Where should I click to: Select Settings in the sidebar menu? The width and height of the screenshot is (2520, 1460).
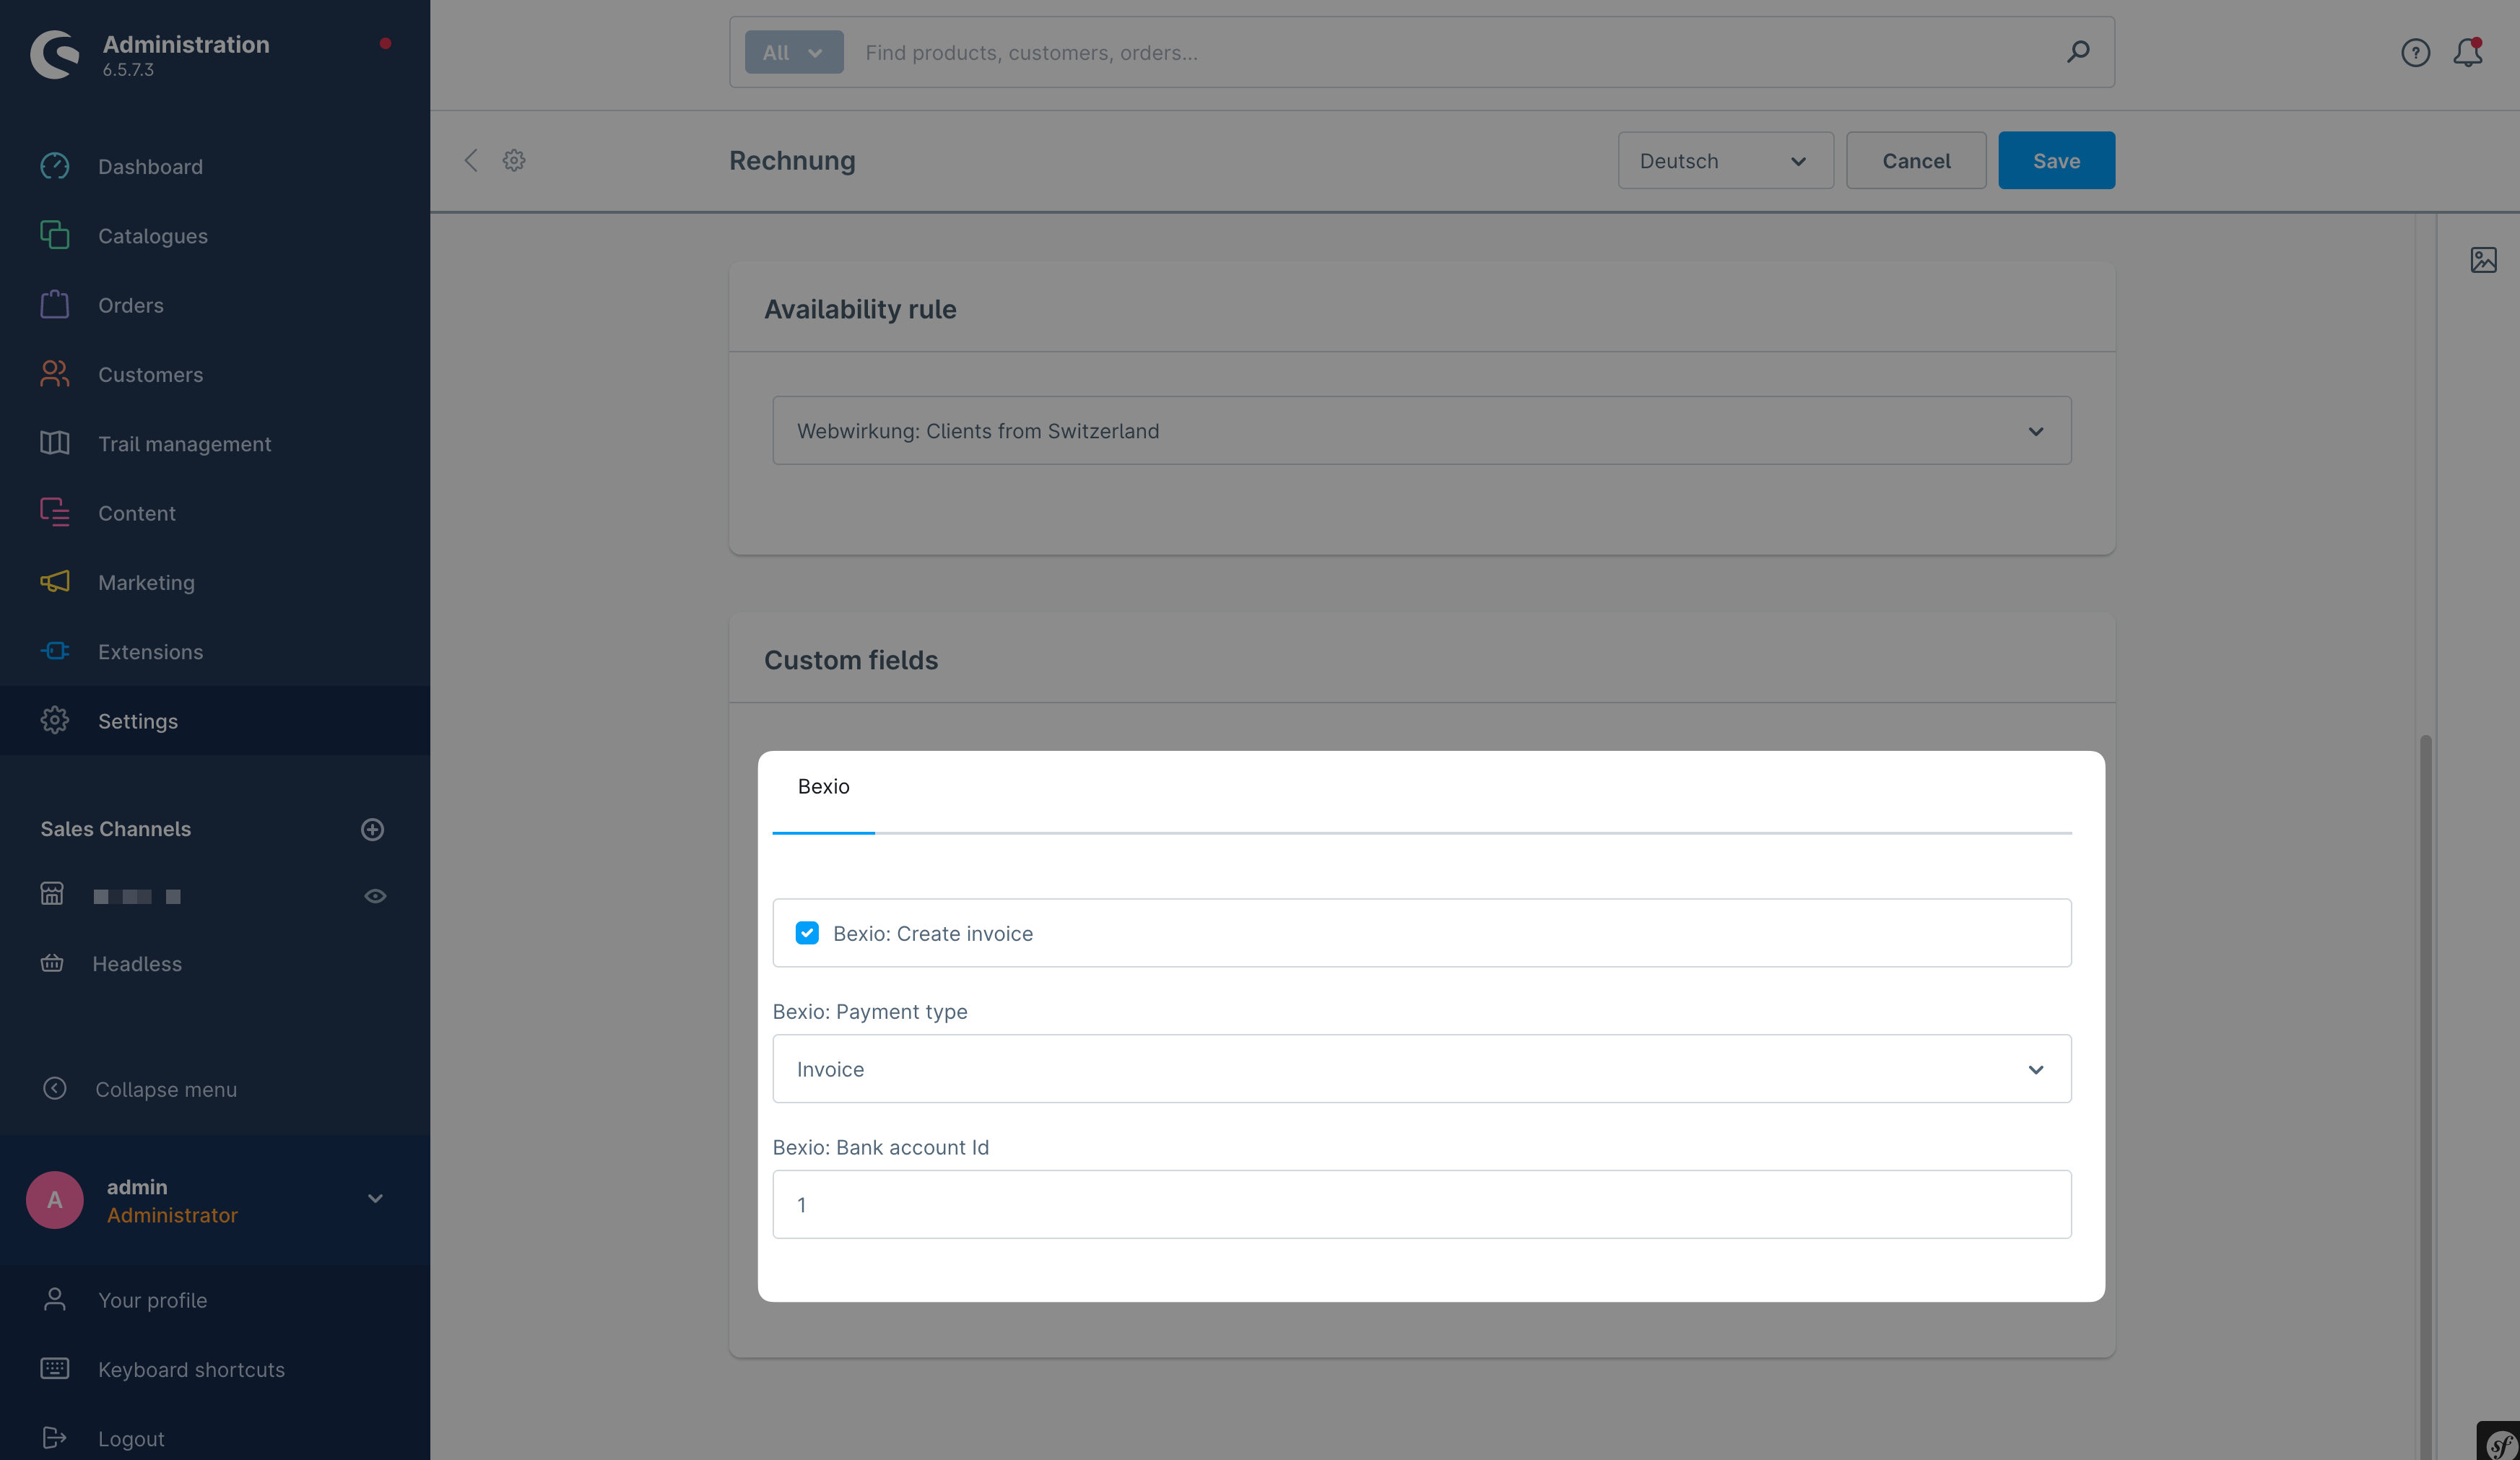pos(138,720)
